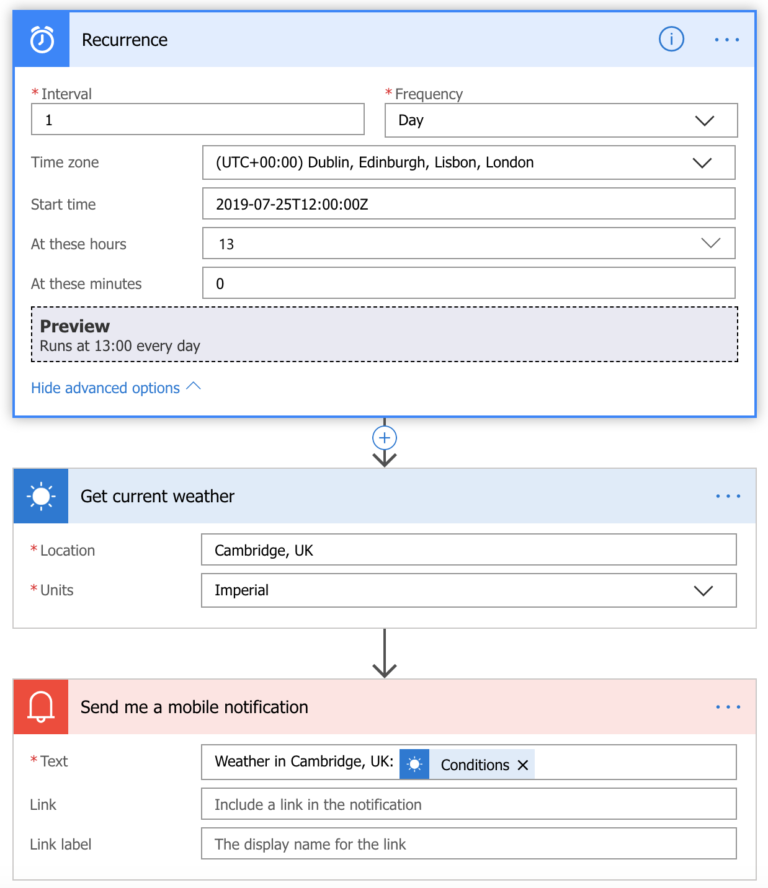Click the Link label input field
This screenshot has width=768, height=888.
pyautogui.click(x=468, y=844)
